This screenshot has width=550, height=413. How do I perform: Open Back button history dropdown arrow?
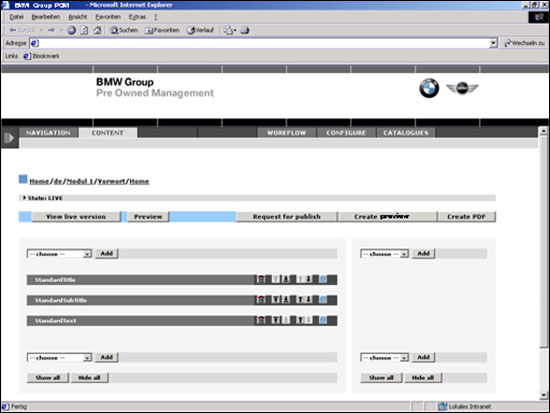point(41,30)
